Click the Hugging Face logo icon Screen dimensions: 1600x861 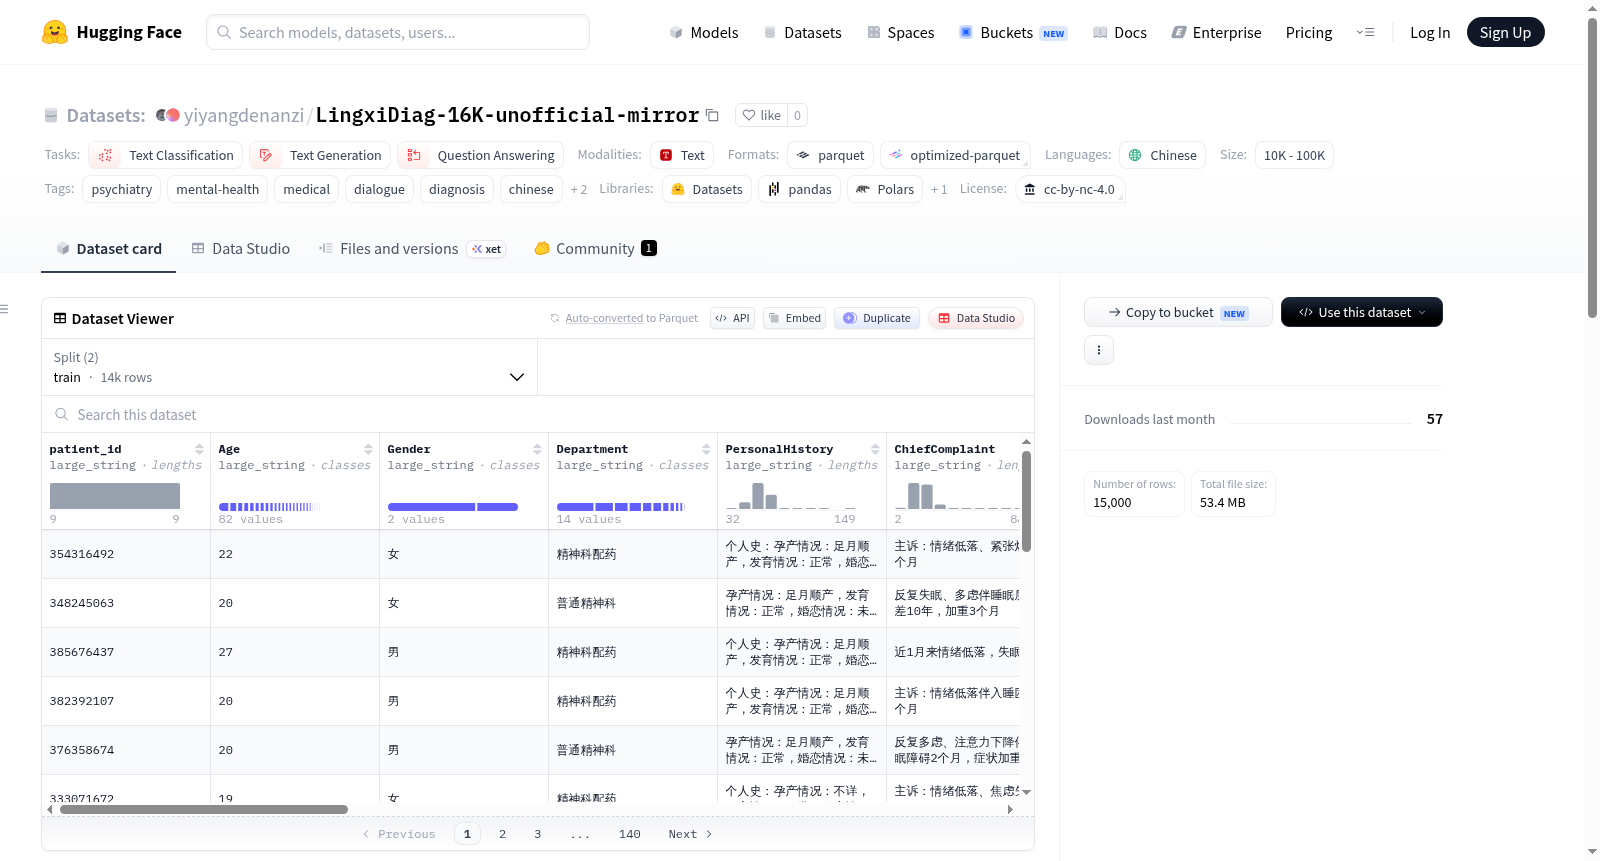pos(55,32)
